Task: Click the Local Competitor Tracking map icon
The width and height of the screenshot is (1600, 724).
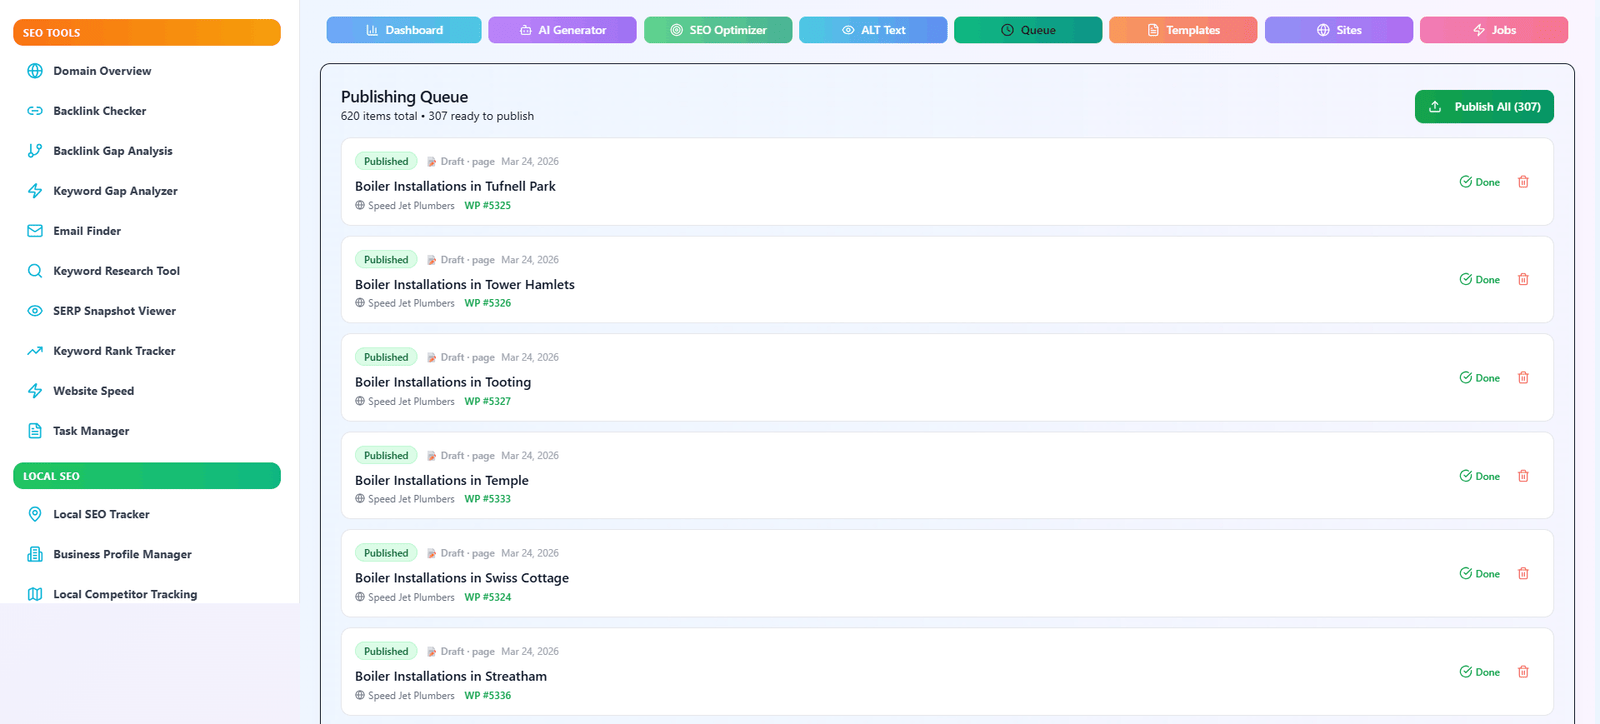Action: pos(35,594)
